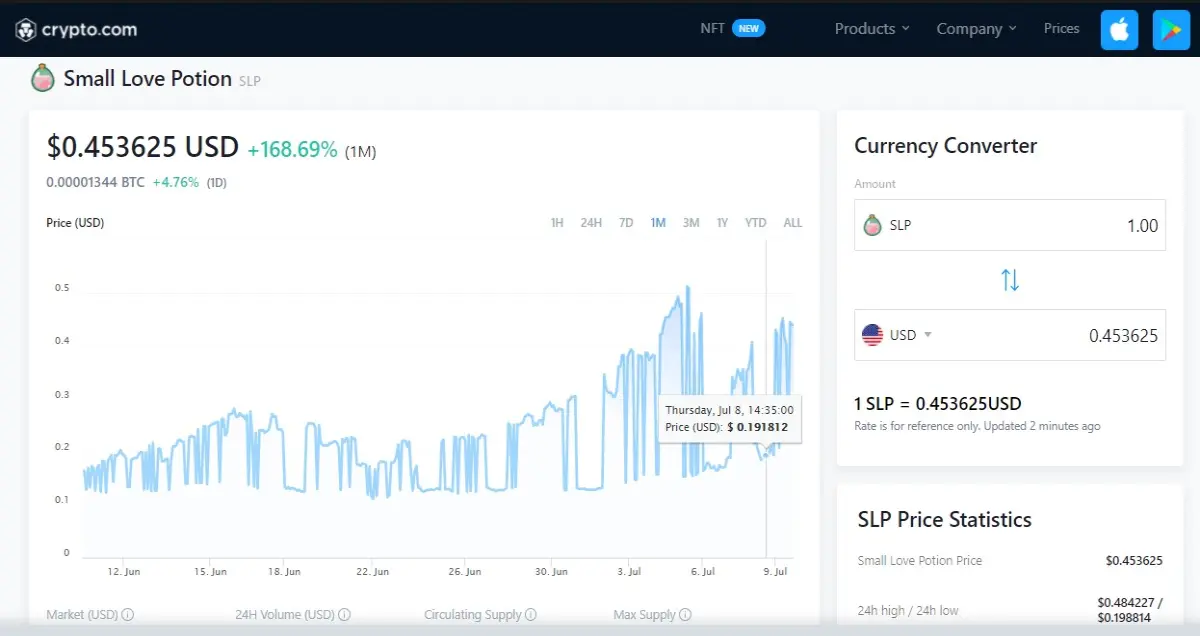Click the 24h high / 24h low label
This screenshot has height=636, width=1200.
coord(908,610)
